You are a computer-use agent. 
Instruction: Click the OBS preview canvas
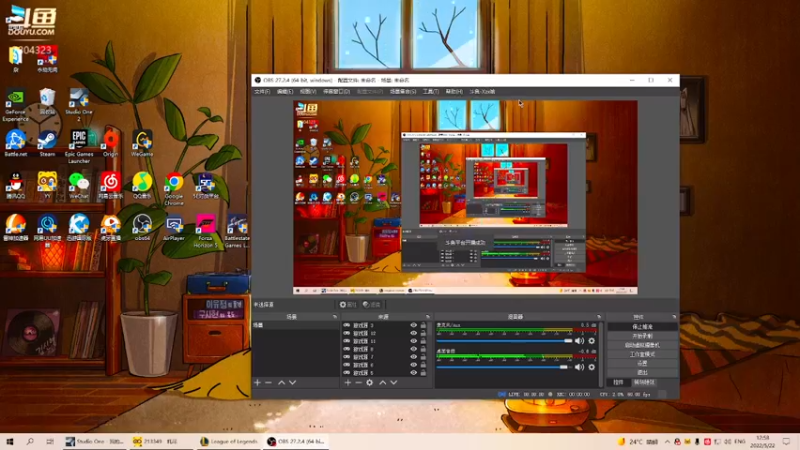pyautogui.click(x=465, y=197)
